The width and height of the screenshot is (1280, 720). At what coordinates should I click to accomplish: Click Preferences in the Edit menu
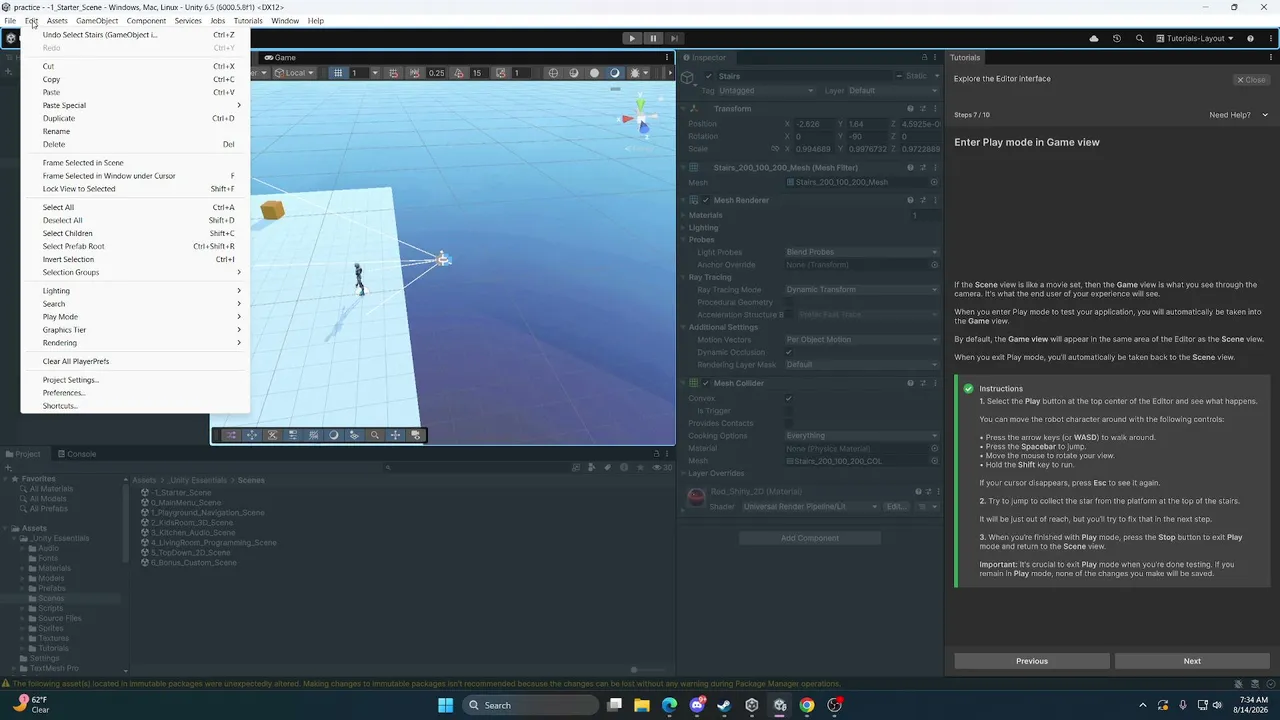[135, 393]
